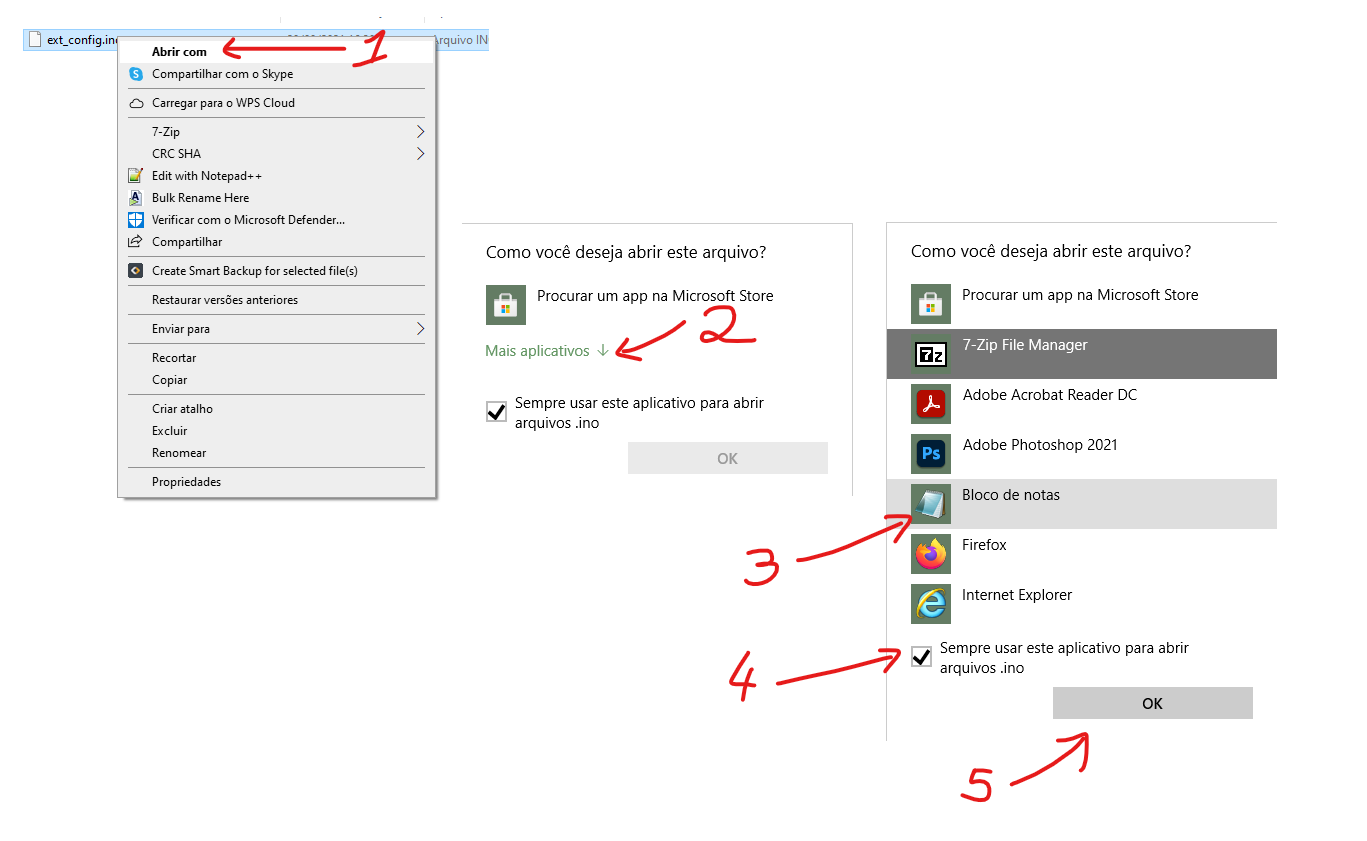
Task: Expand the Enviar para submenu arrow
Action: [421, 329]
